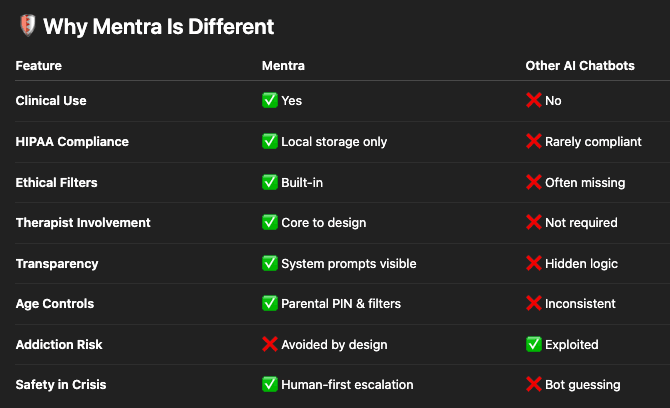Click the green check beside Exploited
This screenshot has width=670, height=408.
click(x=534, y=344)
